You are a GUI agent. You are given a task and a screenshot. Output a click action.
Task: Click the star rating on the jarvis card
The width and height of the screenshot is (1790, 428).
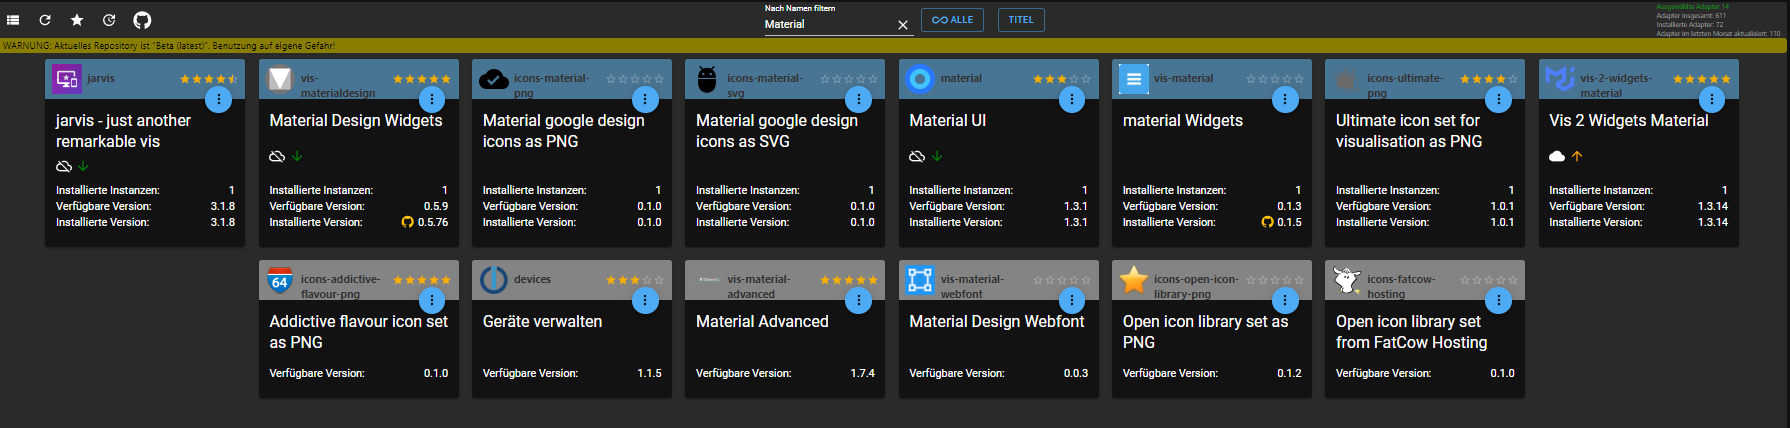(x=208, y=79)
